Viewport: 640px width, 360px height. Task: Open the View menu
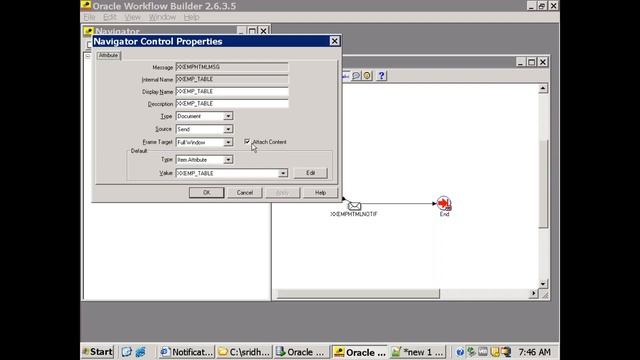point(133,17)
